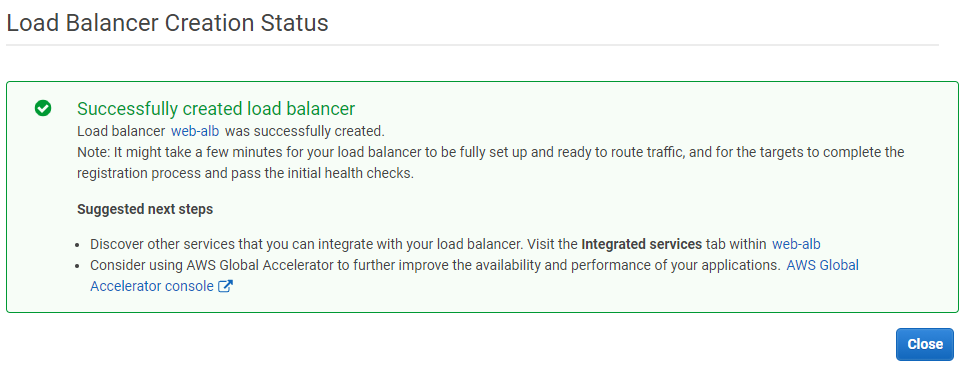Open web-alb link in the creation message
The image size is (967, 369).
click(x=195, y=131)
